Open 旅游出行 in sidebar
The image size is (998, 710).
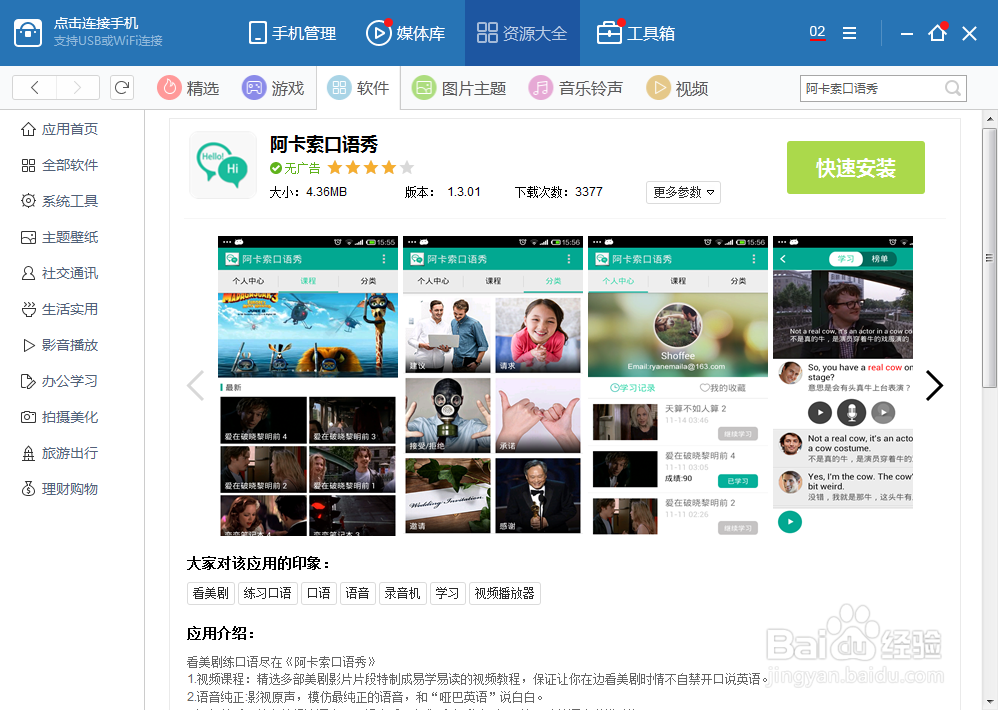60,453
